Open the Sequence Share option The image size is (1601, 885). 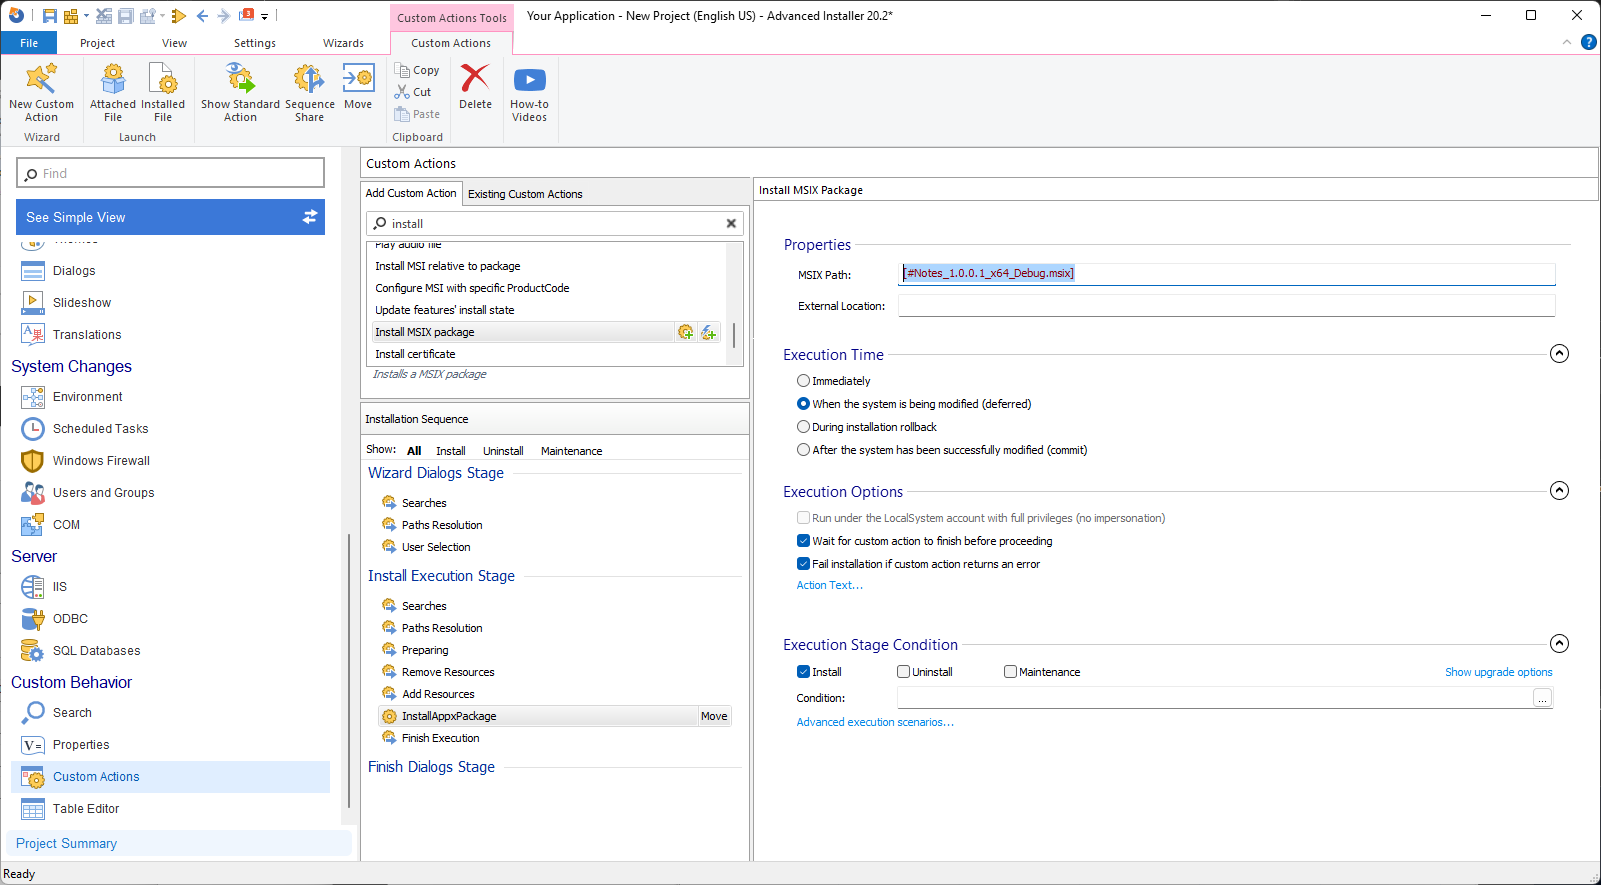click(x=310, y=92)
